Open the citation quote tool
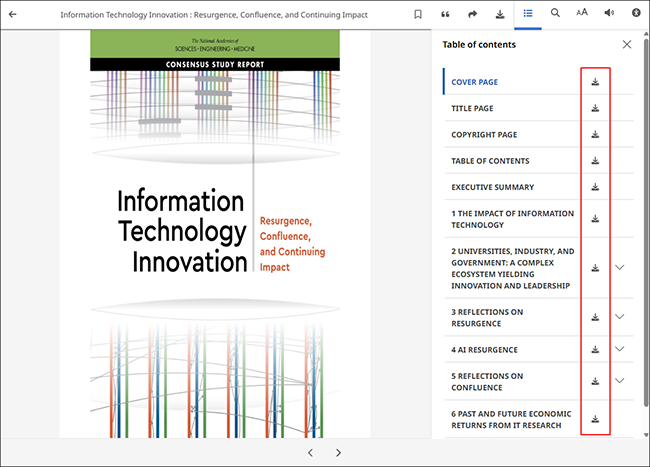This screenshot has width=650, height=467. coord(445,14)
